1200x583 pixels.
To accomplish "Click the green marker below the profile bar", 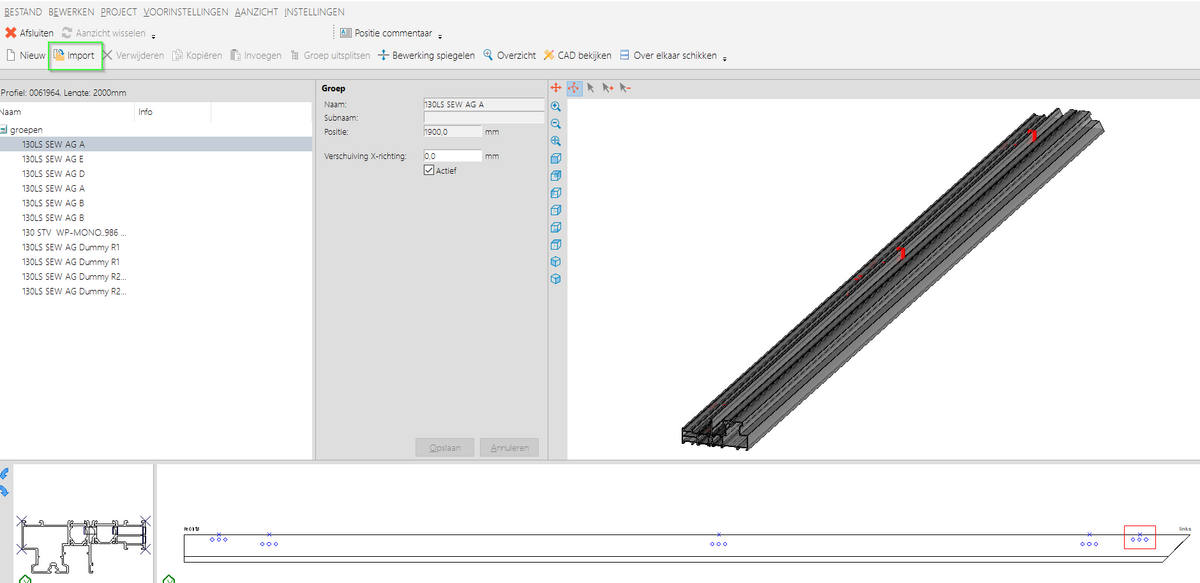I will [x=168, y=578].
